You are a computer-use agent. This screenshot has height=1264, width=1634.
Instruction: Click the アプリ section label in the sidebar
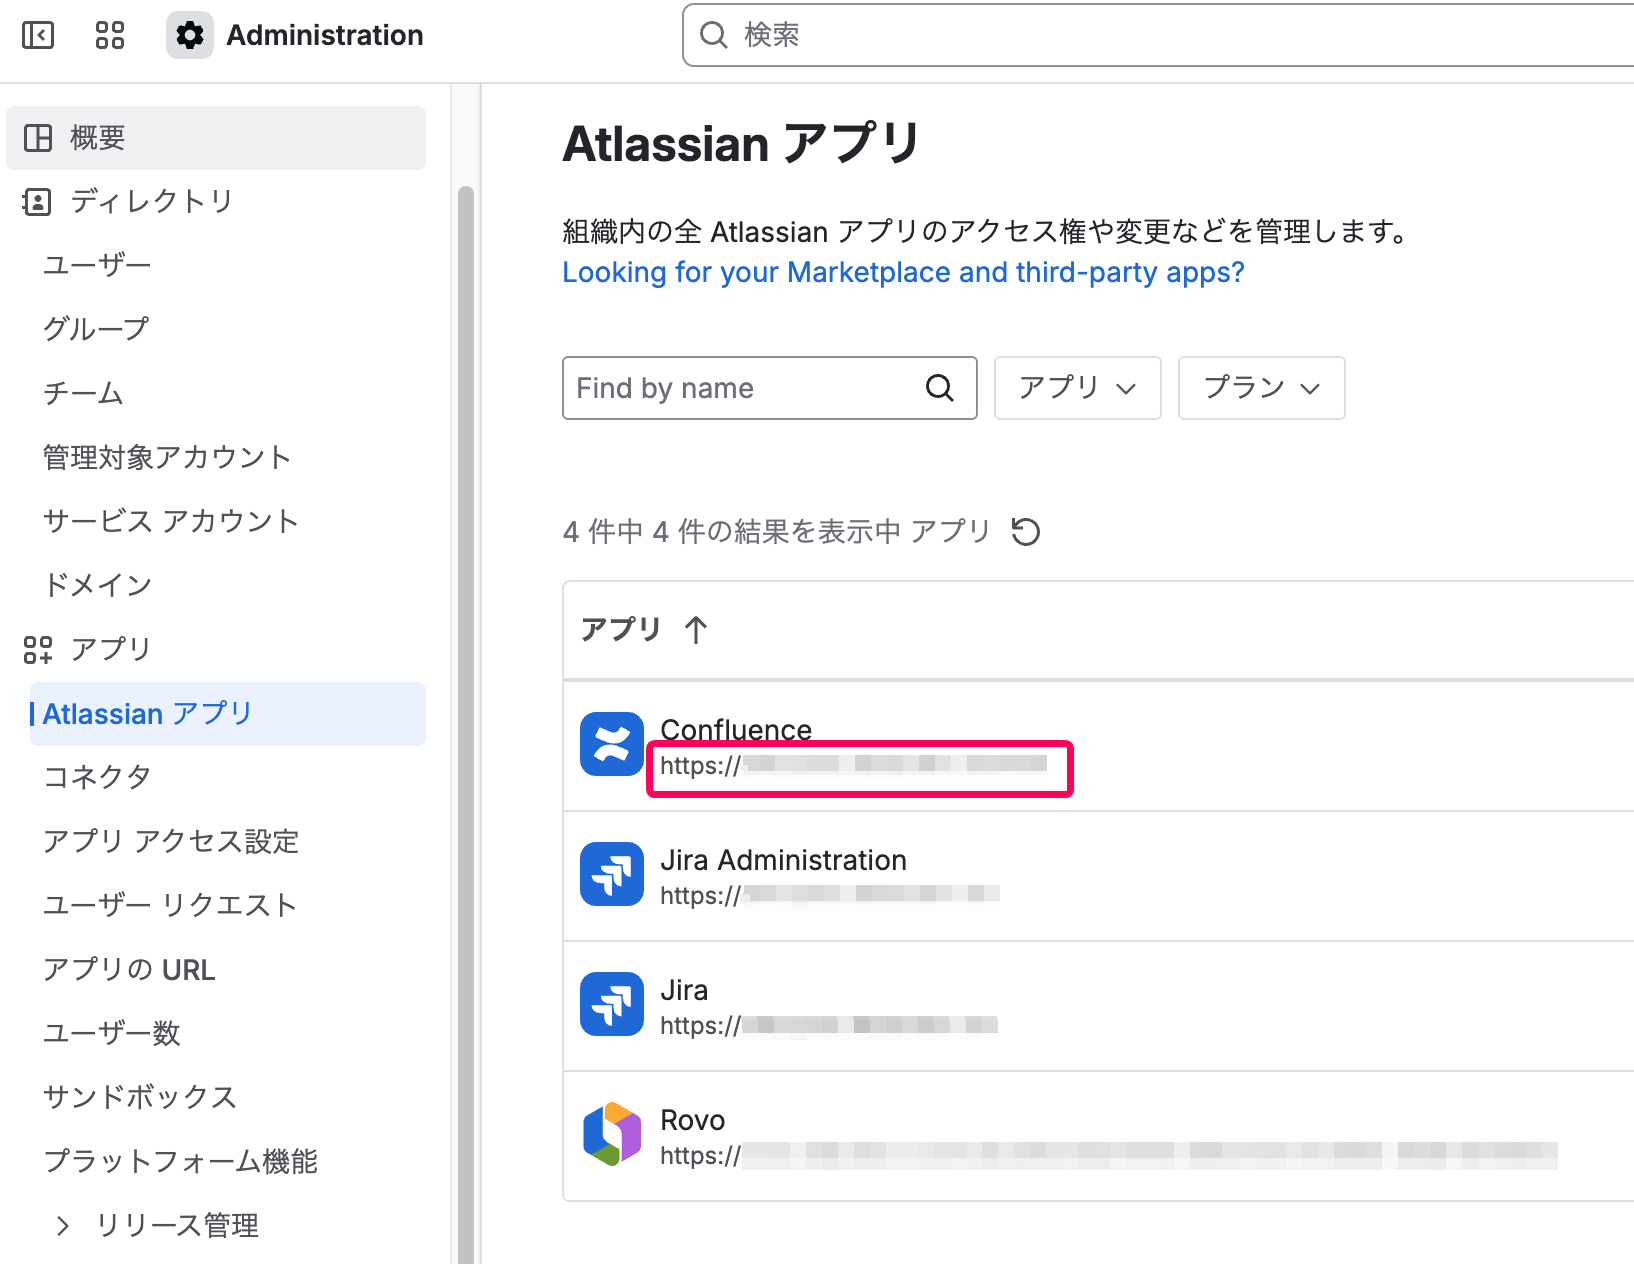(110, 650)
